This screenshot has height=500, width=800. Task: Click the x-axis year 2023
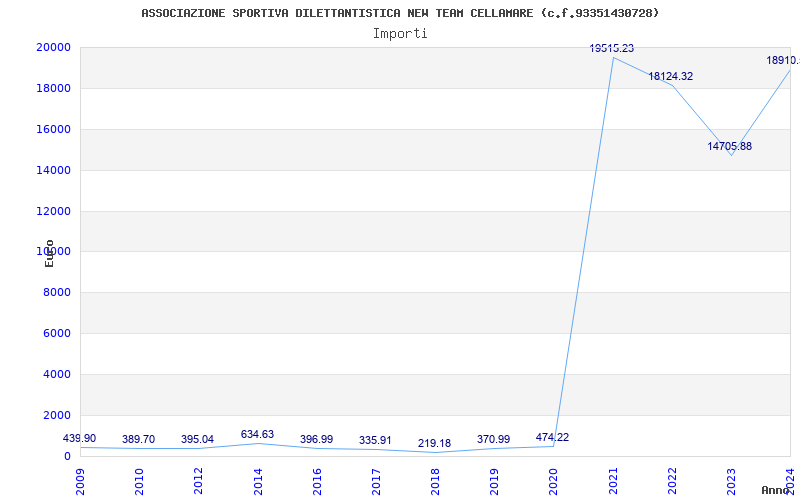point(732,481)
